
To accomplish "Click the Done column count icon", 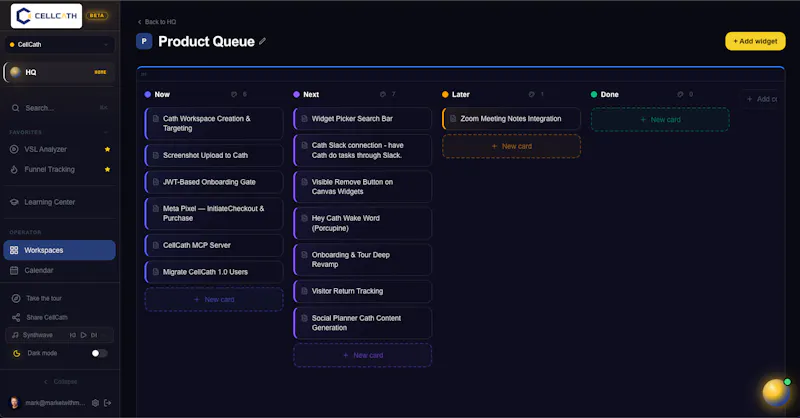I will click(x=680, y=94).
